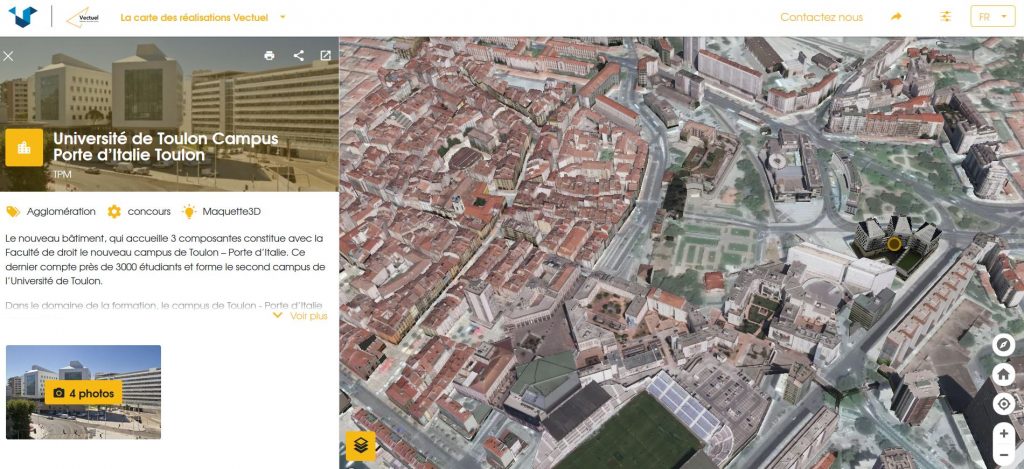The image size is (1024, 469).
Task: Print the project sheet
Action: pos(269,56)
